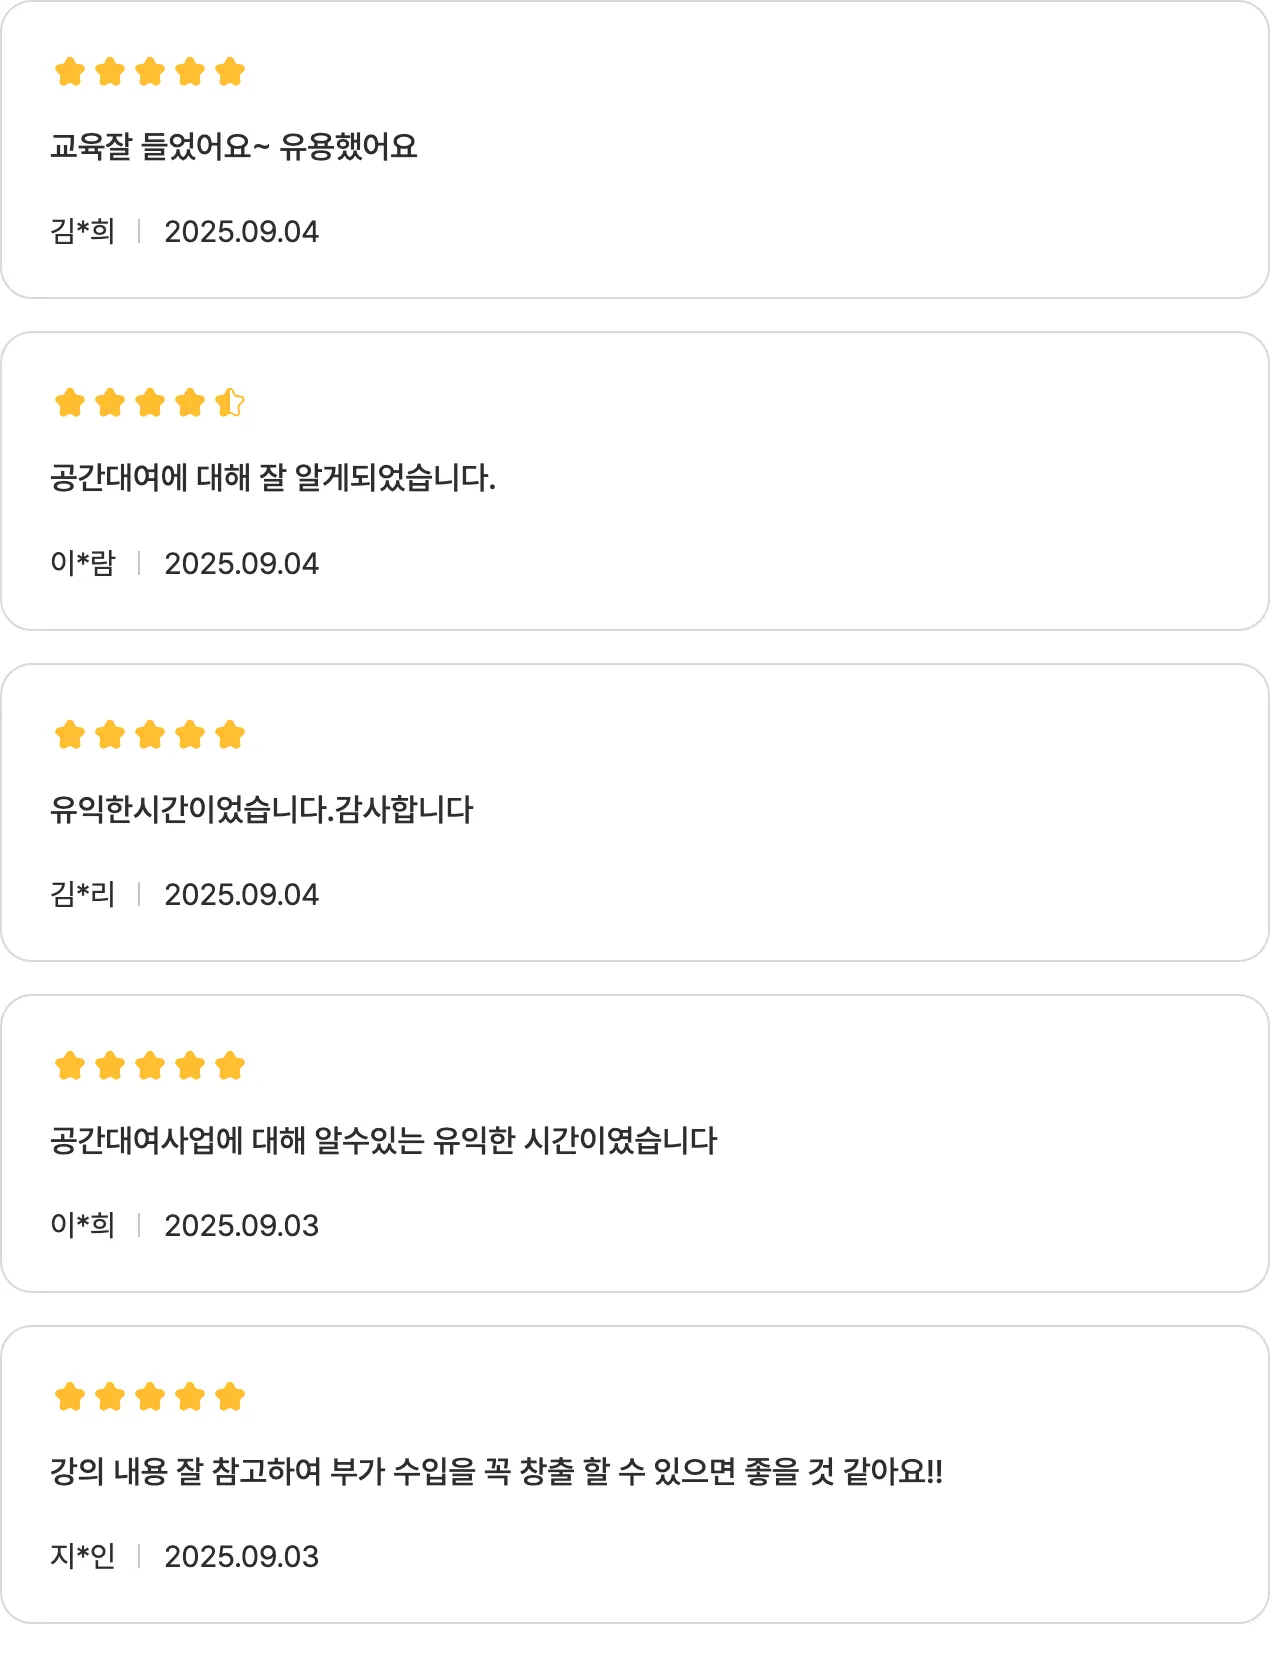Click the half star in 이*람's rating
This screenshot has width=1270, height=1673.
[230, 403]
